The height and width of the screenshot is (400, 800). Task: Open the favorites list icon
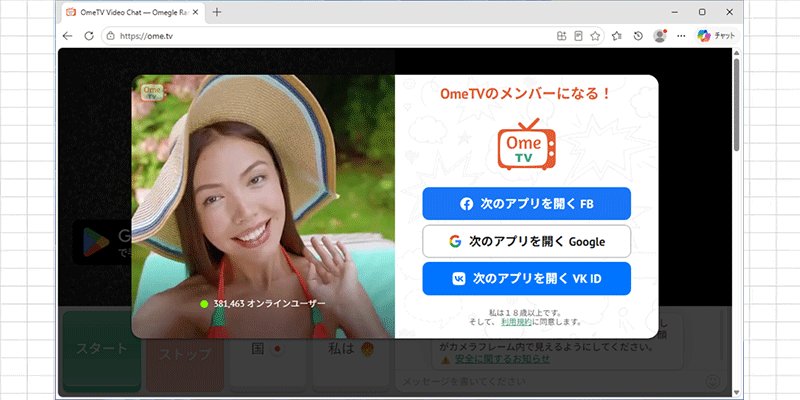617,36
